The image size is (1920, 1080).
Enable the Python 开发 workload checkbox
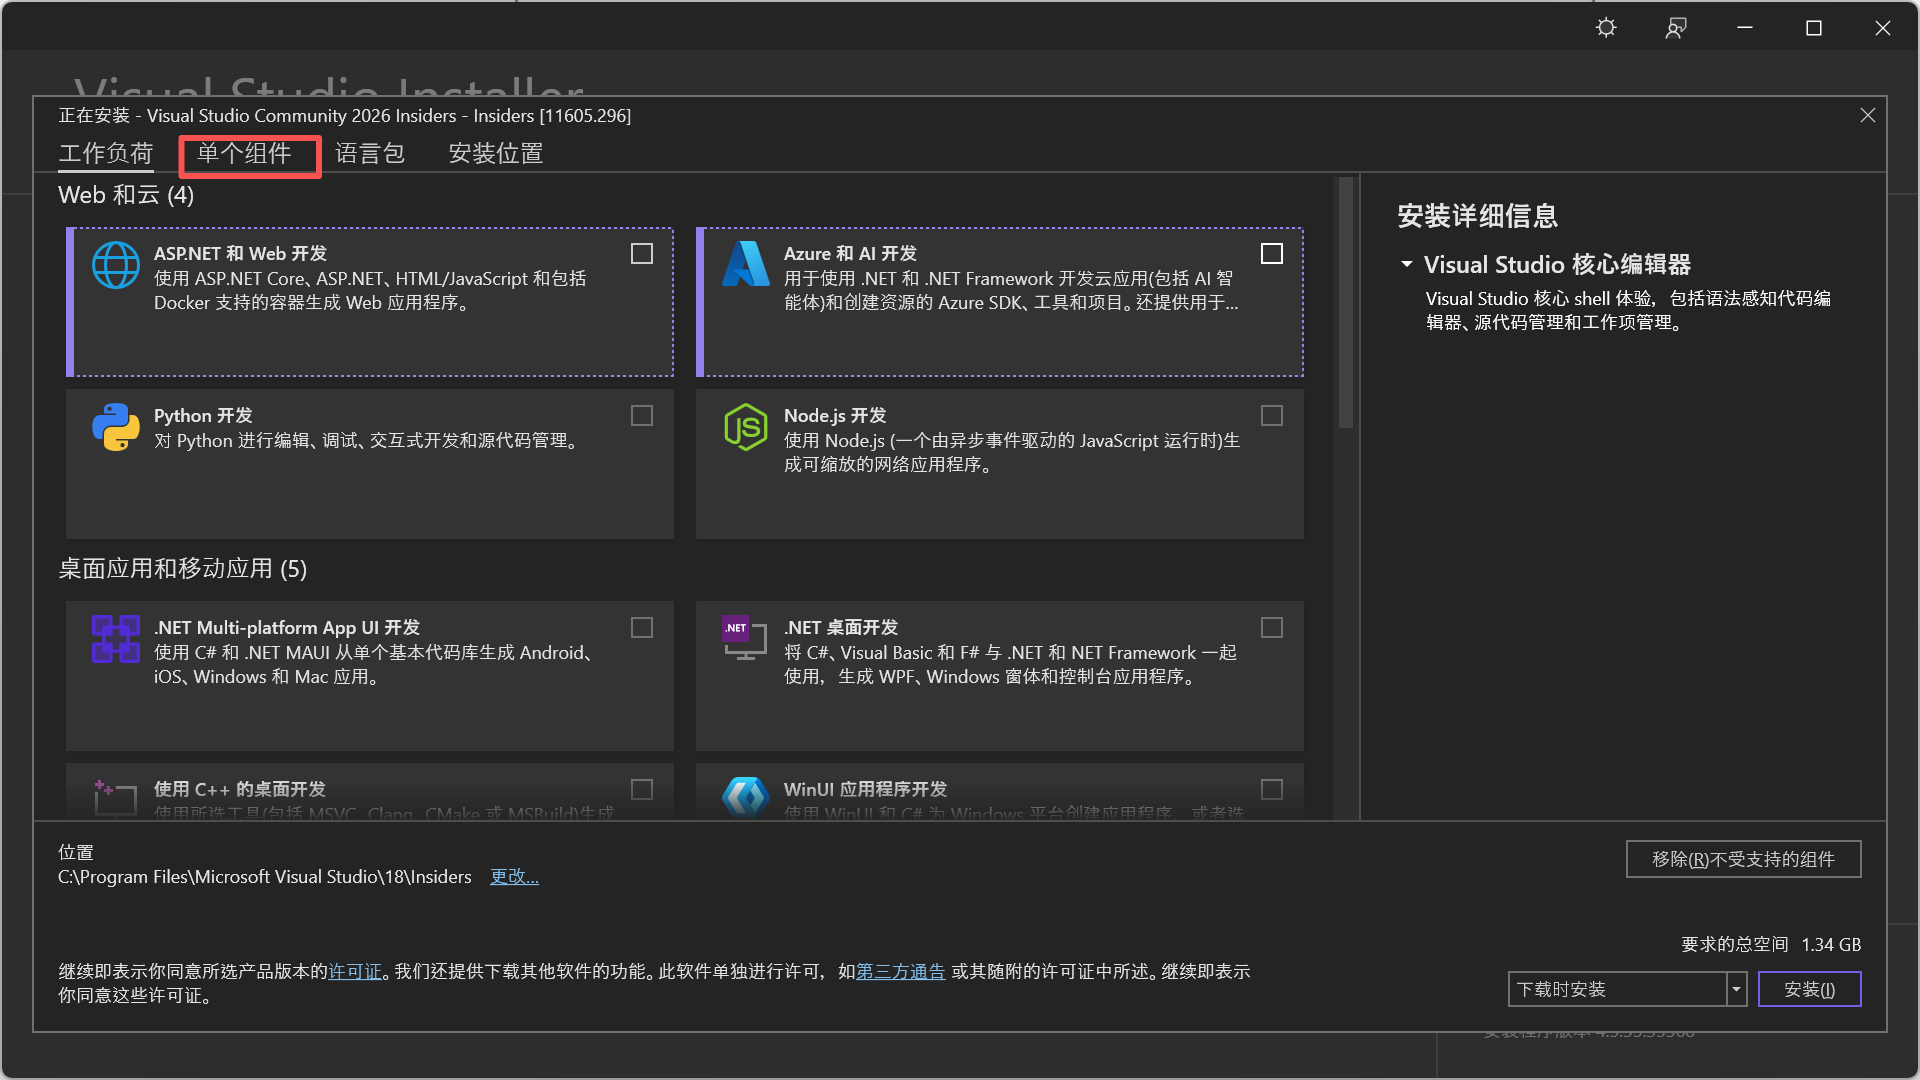click(x=642, y=416)
